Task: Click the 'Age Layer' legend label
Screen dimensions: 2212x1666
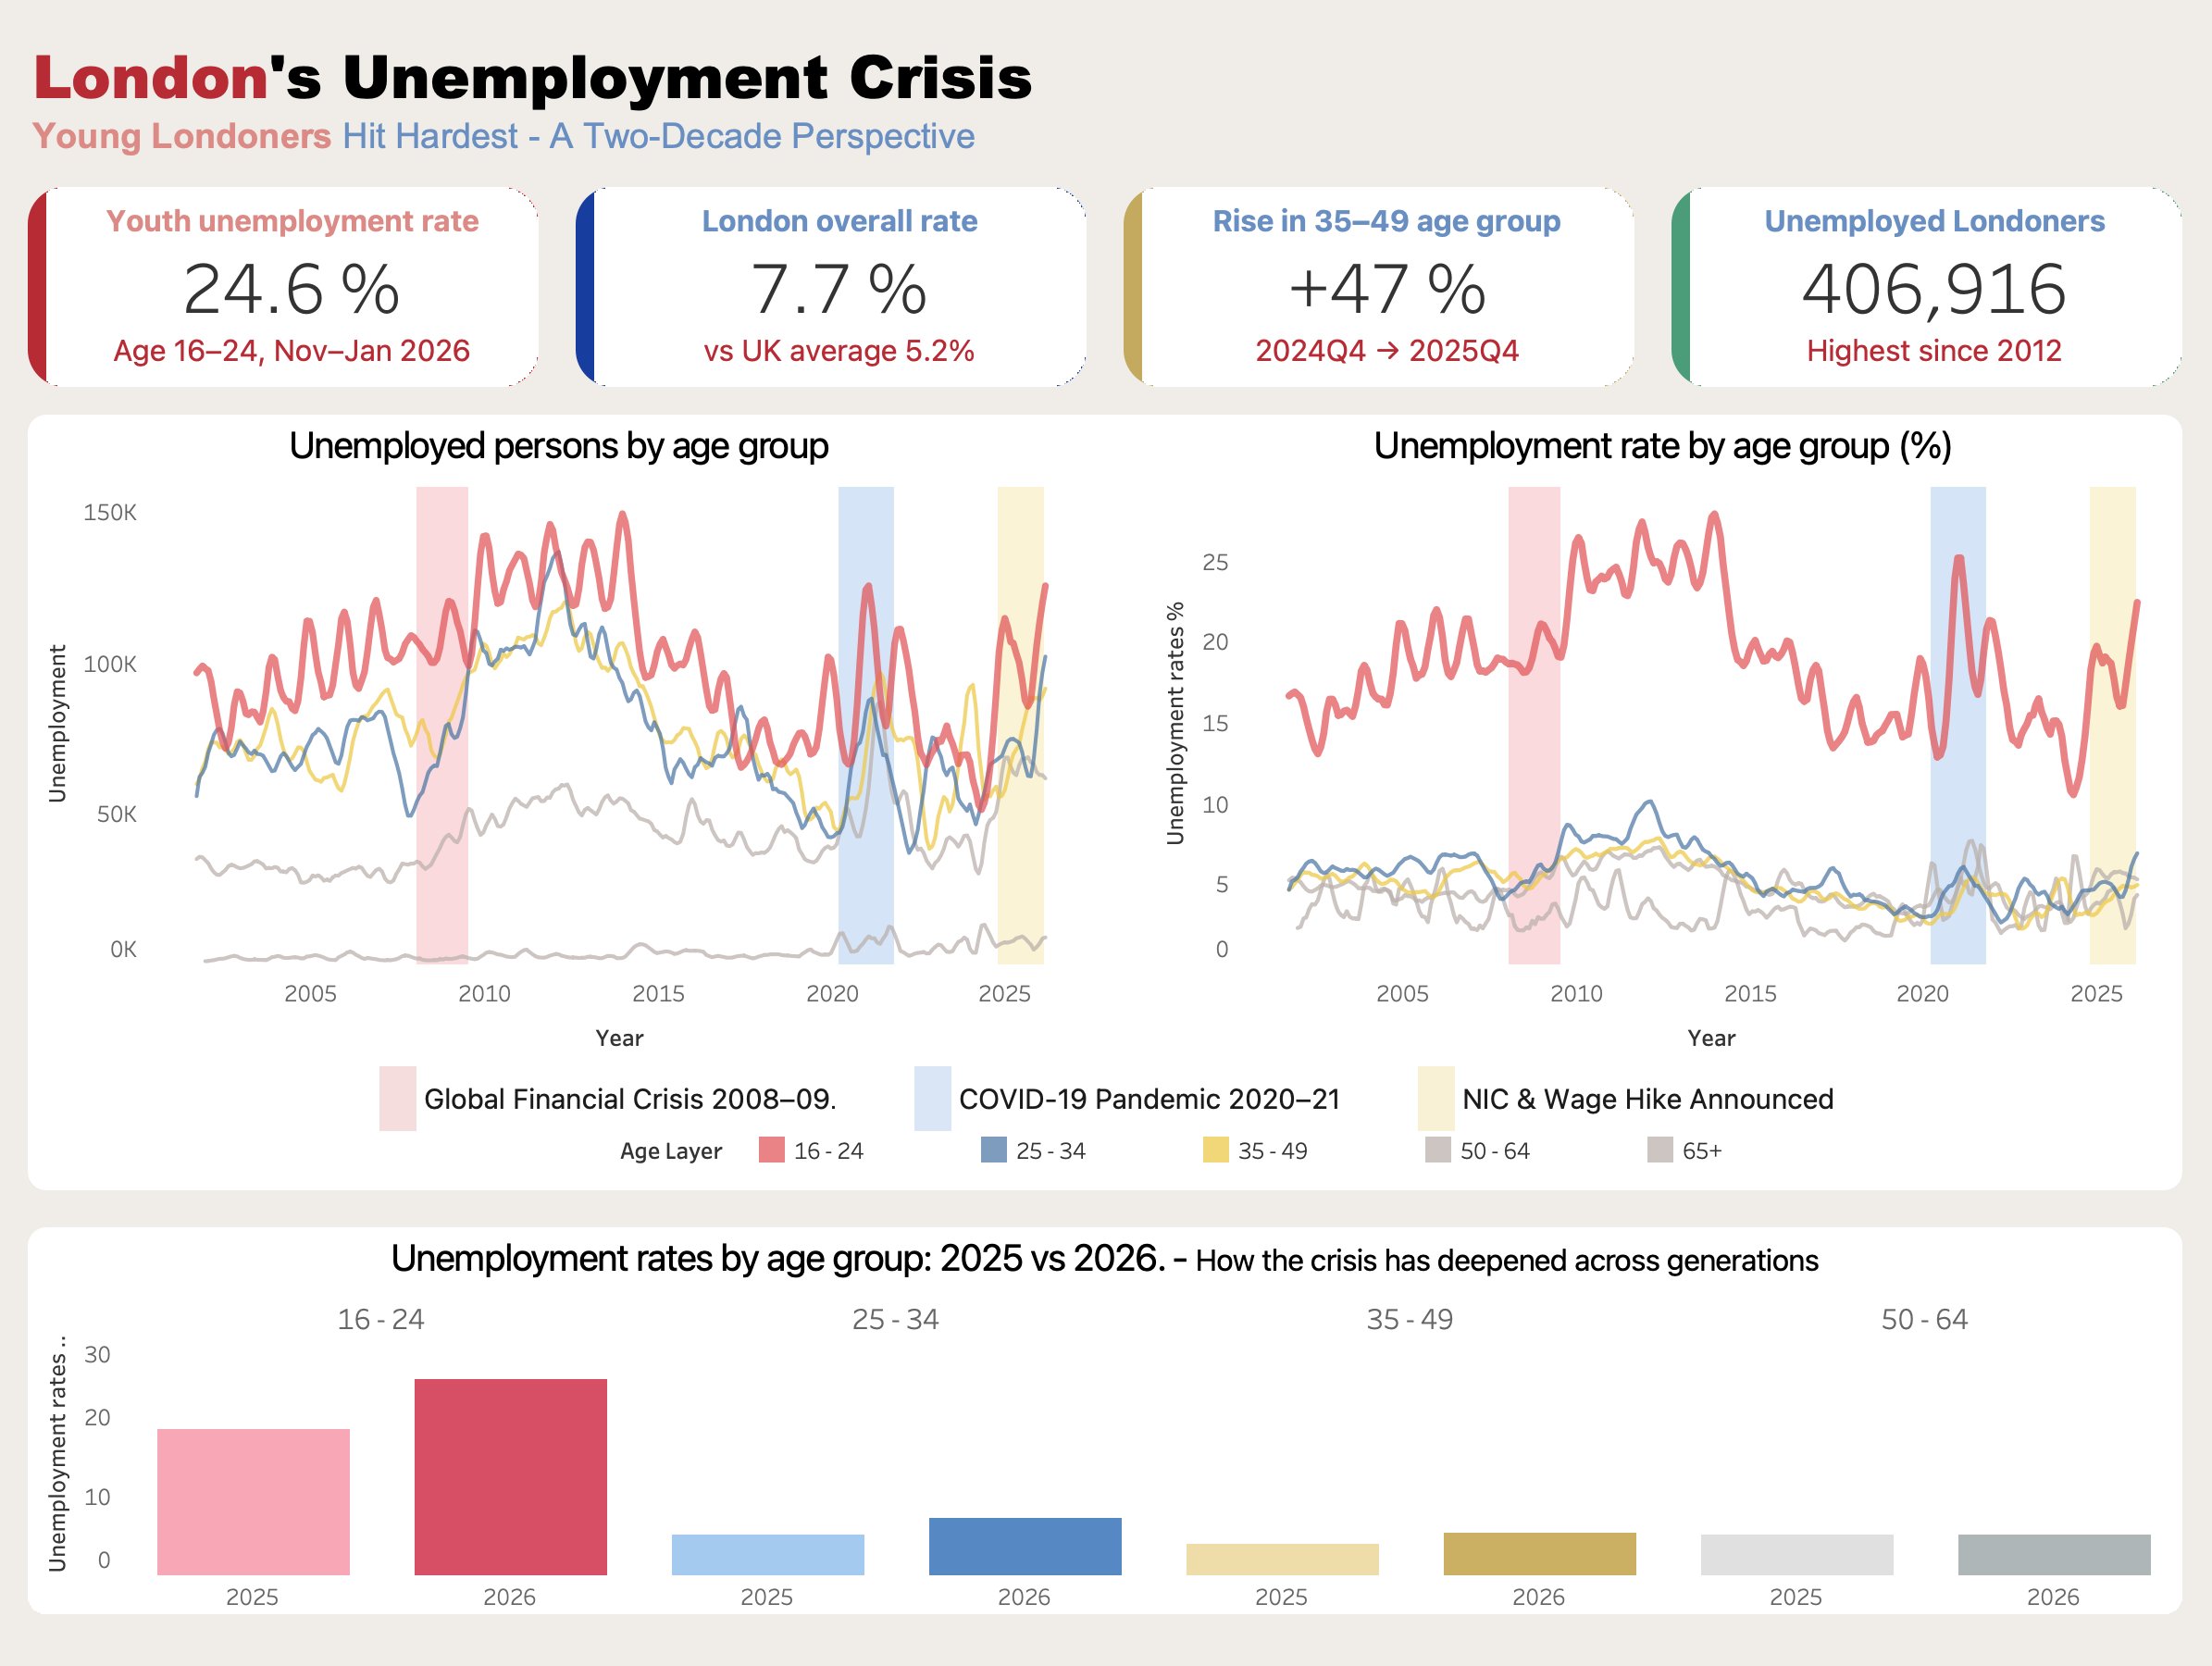Action: click(x=670, y=1151)
